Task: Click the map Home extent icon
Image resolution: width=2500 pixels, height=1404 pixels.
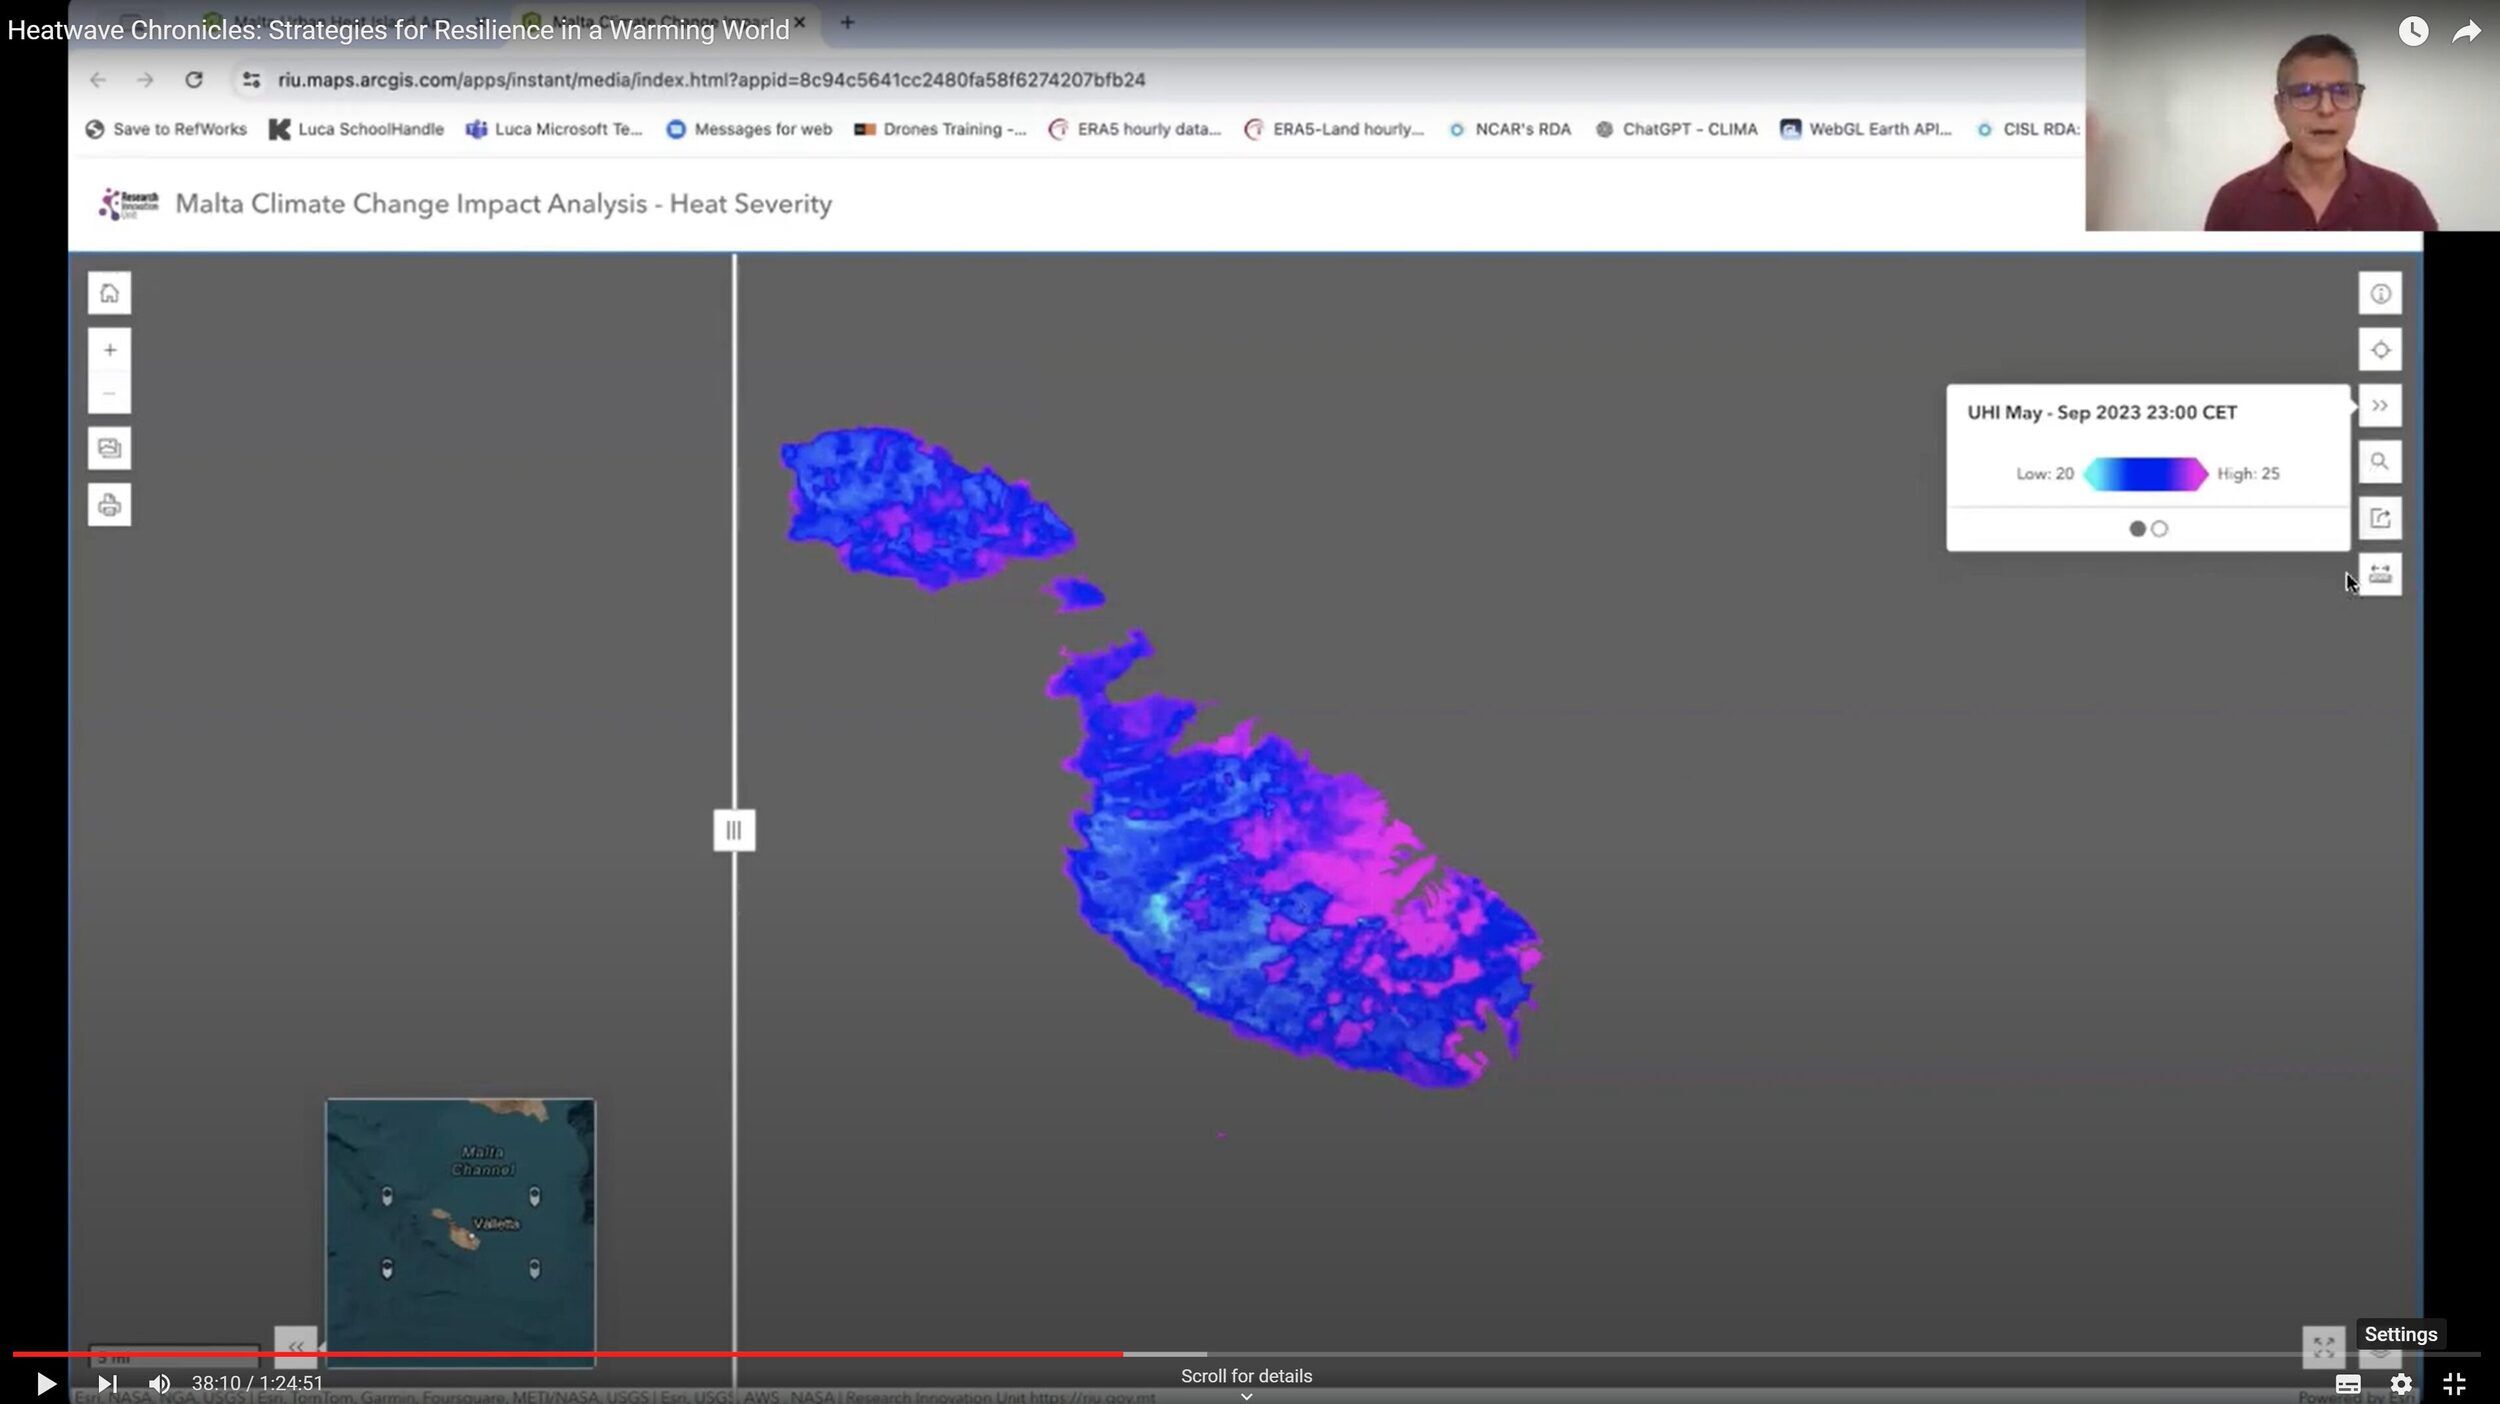Action: click(x=109, y=293)
